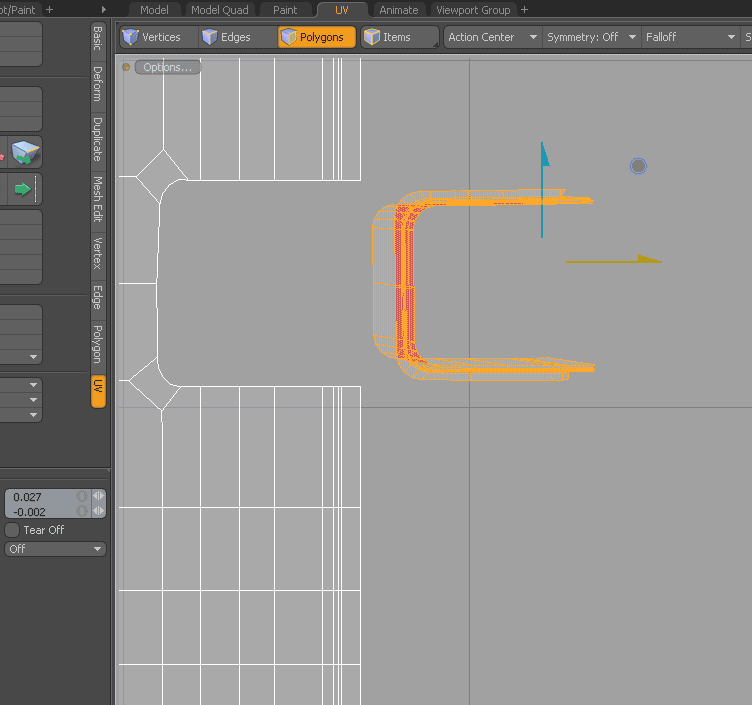Screen dimensions: 752x705
Task: Open the Symmetry: Off dropdown
Action: click(591, 37)
